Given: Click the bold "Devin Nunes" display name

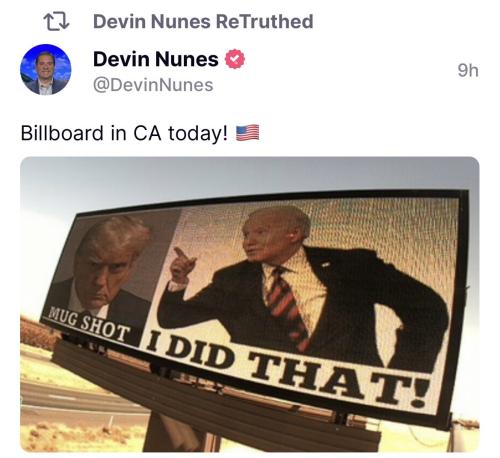Looking at the screenshot, I should tap(156, 59).
